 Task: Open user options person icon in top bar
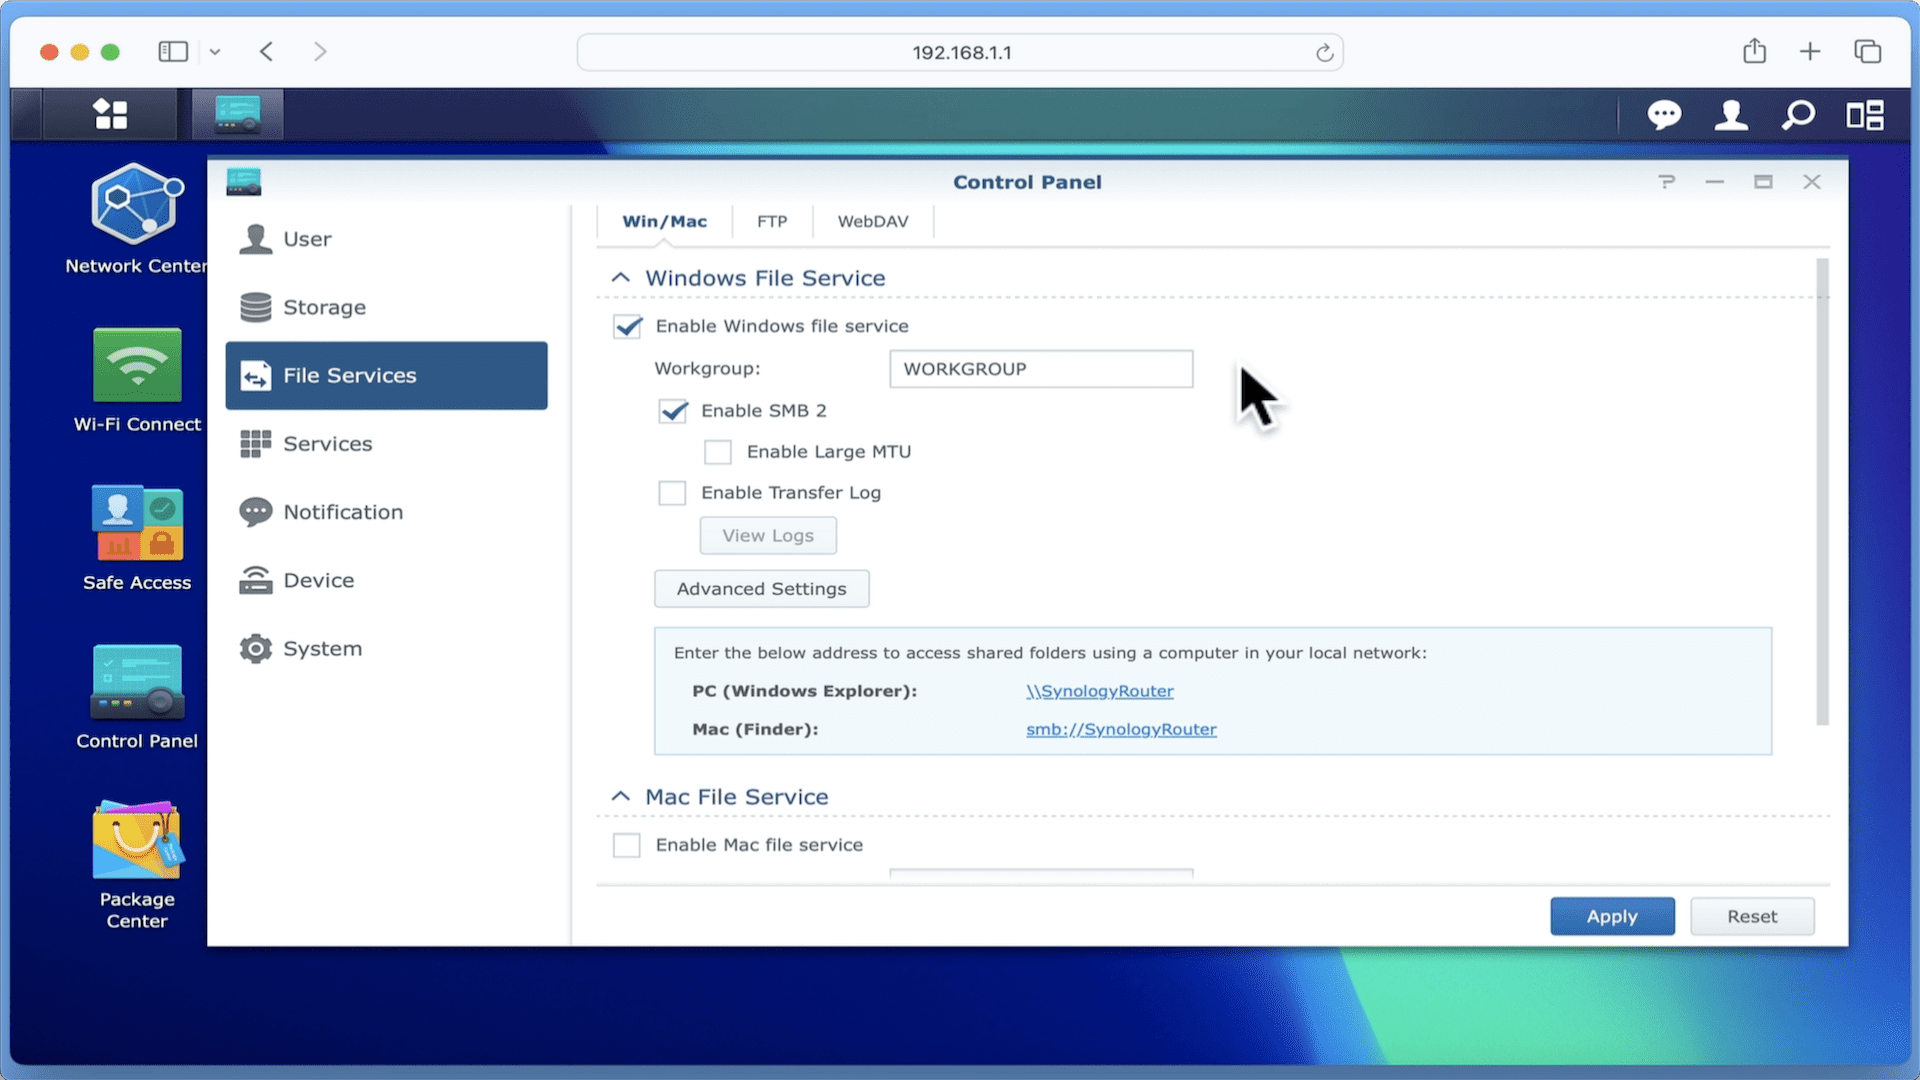[x=1731, y=115]
